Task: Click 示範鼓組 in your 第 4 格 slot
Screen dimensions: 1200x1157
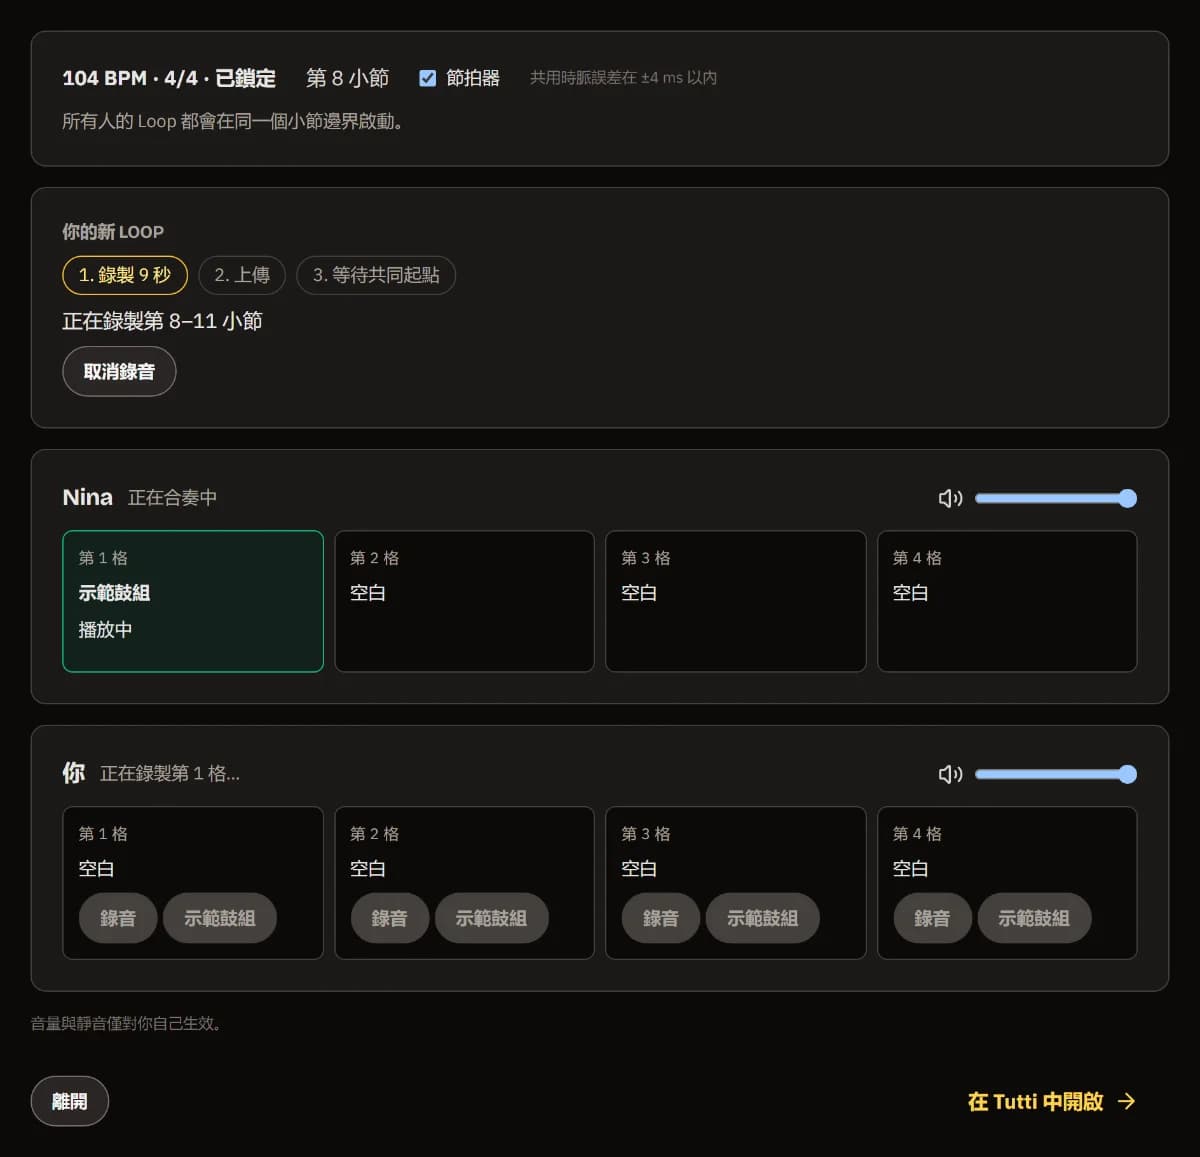Action: [x=1034, y=918]
